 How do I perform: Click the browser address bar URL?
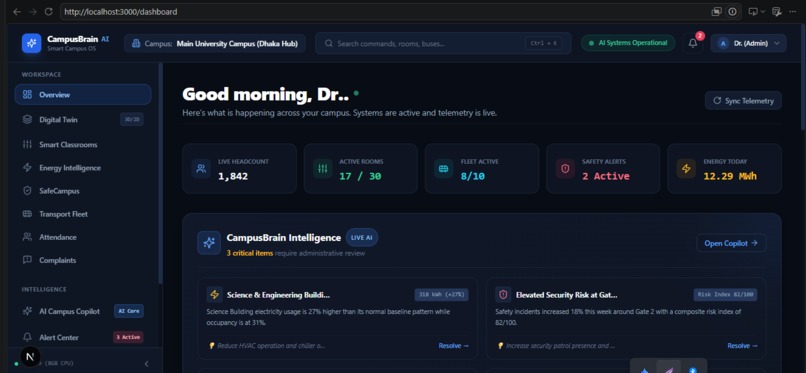pos(121,11)
